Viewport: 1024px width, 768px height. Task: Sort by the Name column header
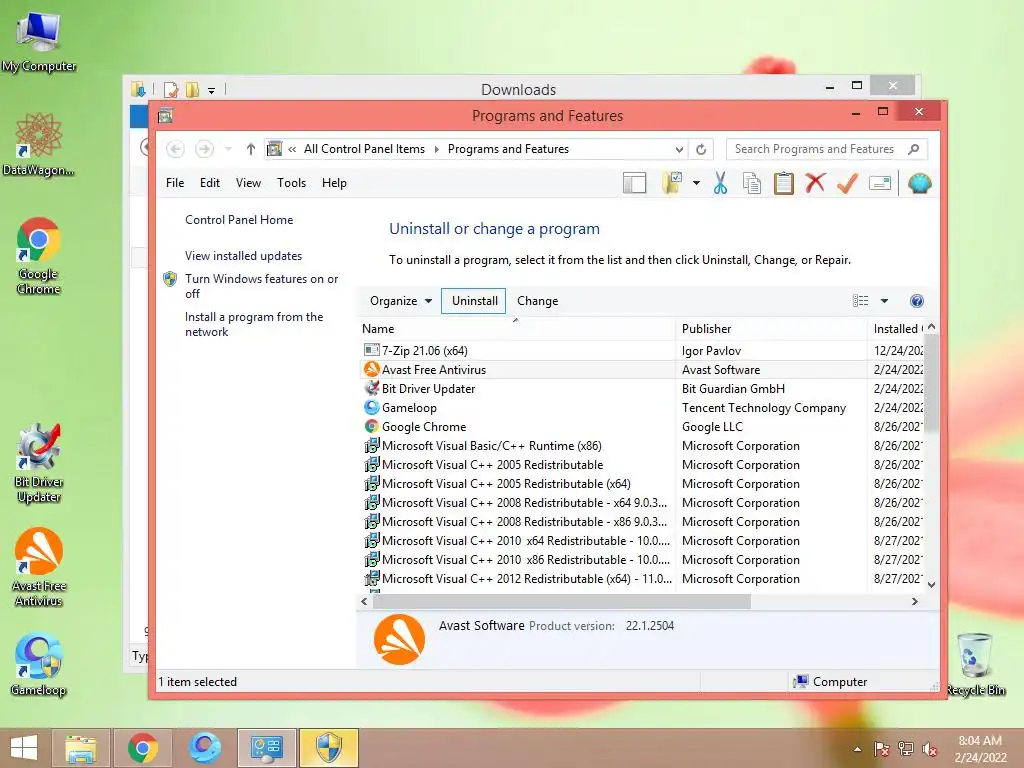pos(516,329)
